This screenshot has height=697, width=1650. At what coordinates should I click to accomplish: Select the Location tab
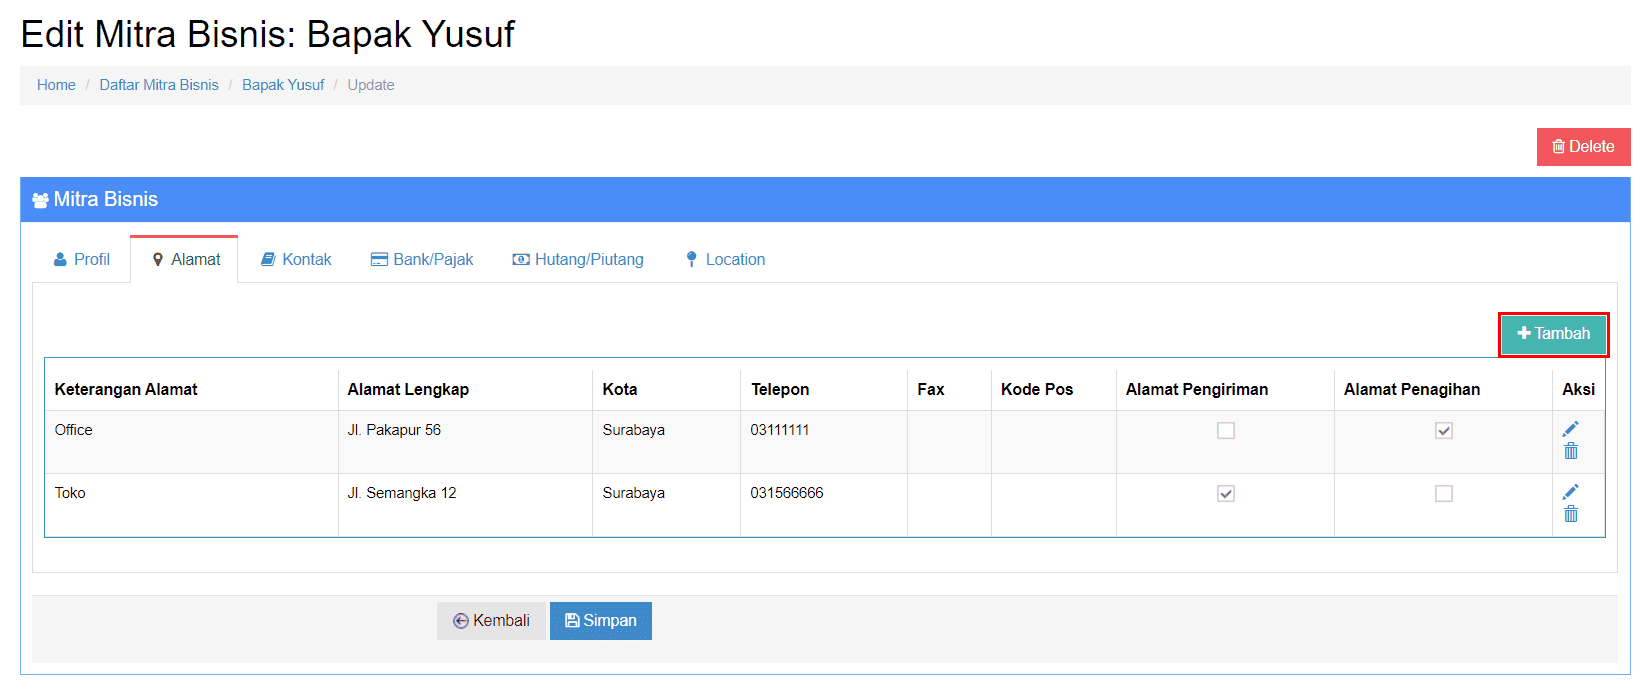(725, 260)
